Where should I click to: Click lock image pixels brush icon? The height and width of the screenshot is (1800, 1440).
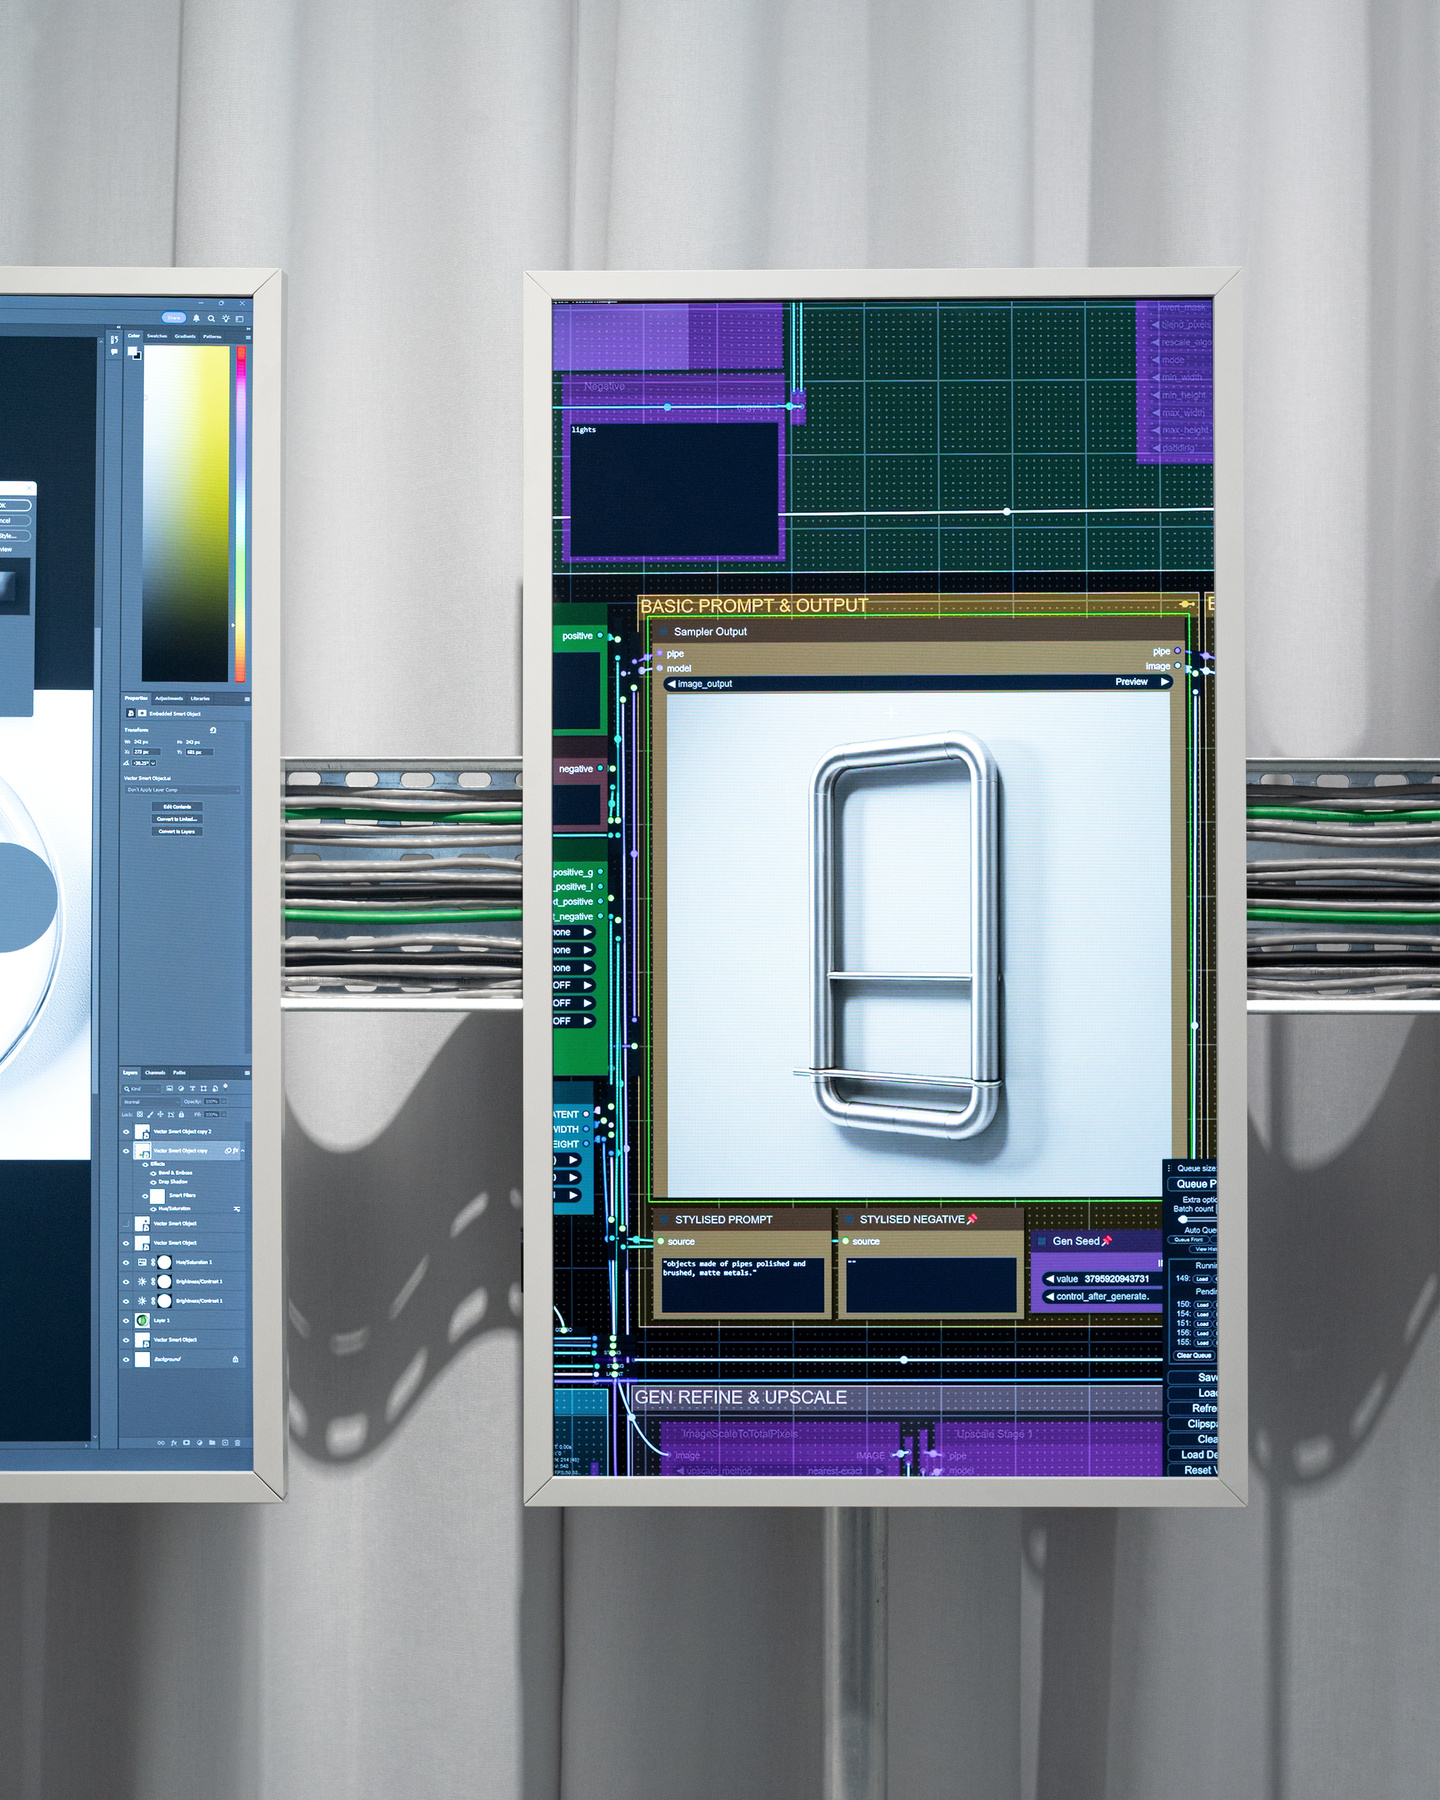[150, 1115]
